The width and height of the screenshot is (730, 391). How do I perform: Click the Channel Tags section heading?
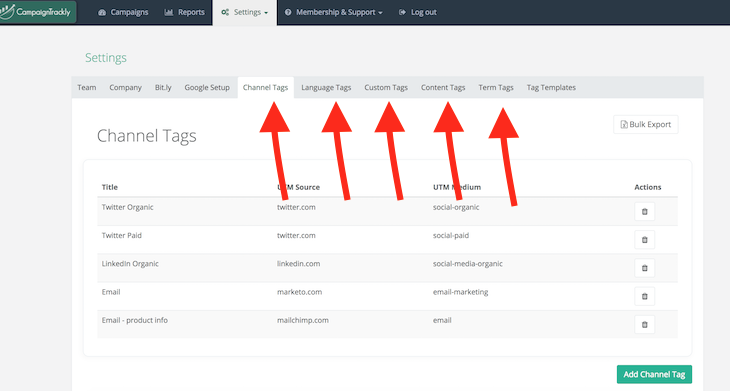point(147,135)
